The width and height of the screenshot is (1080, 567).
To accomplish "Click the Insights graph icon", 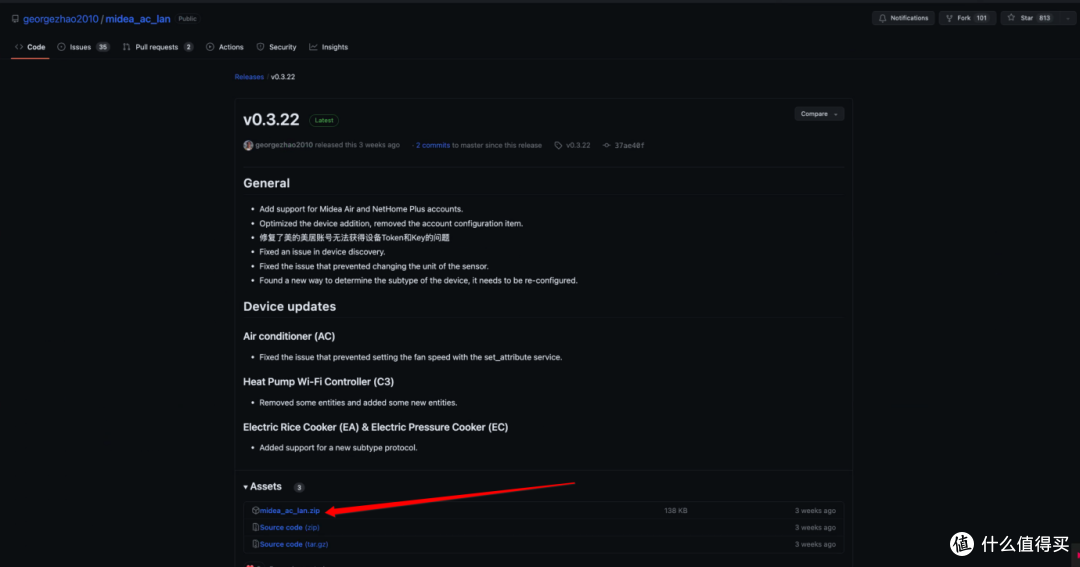I will (313, 47).
